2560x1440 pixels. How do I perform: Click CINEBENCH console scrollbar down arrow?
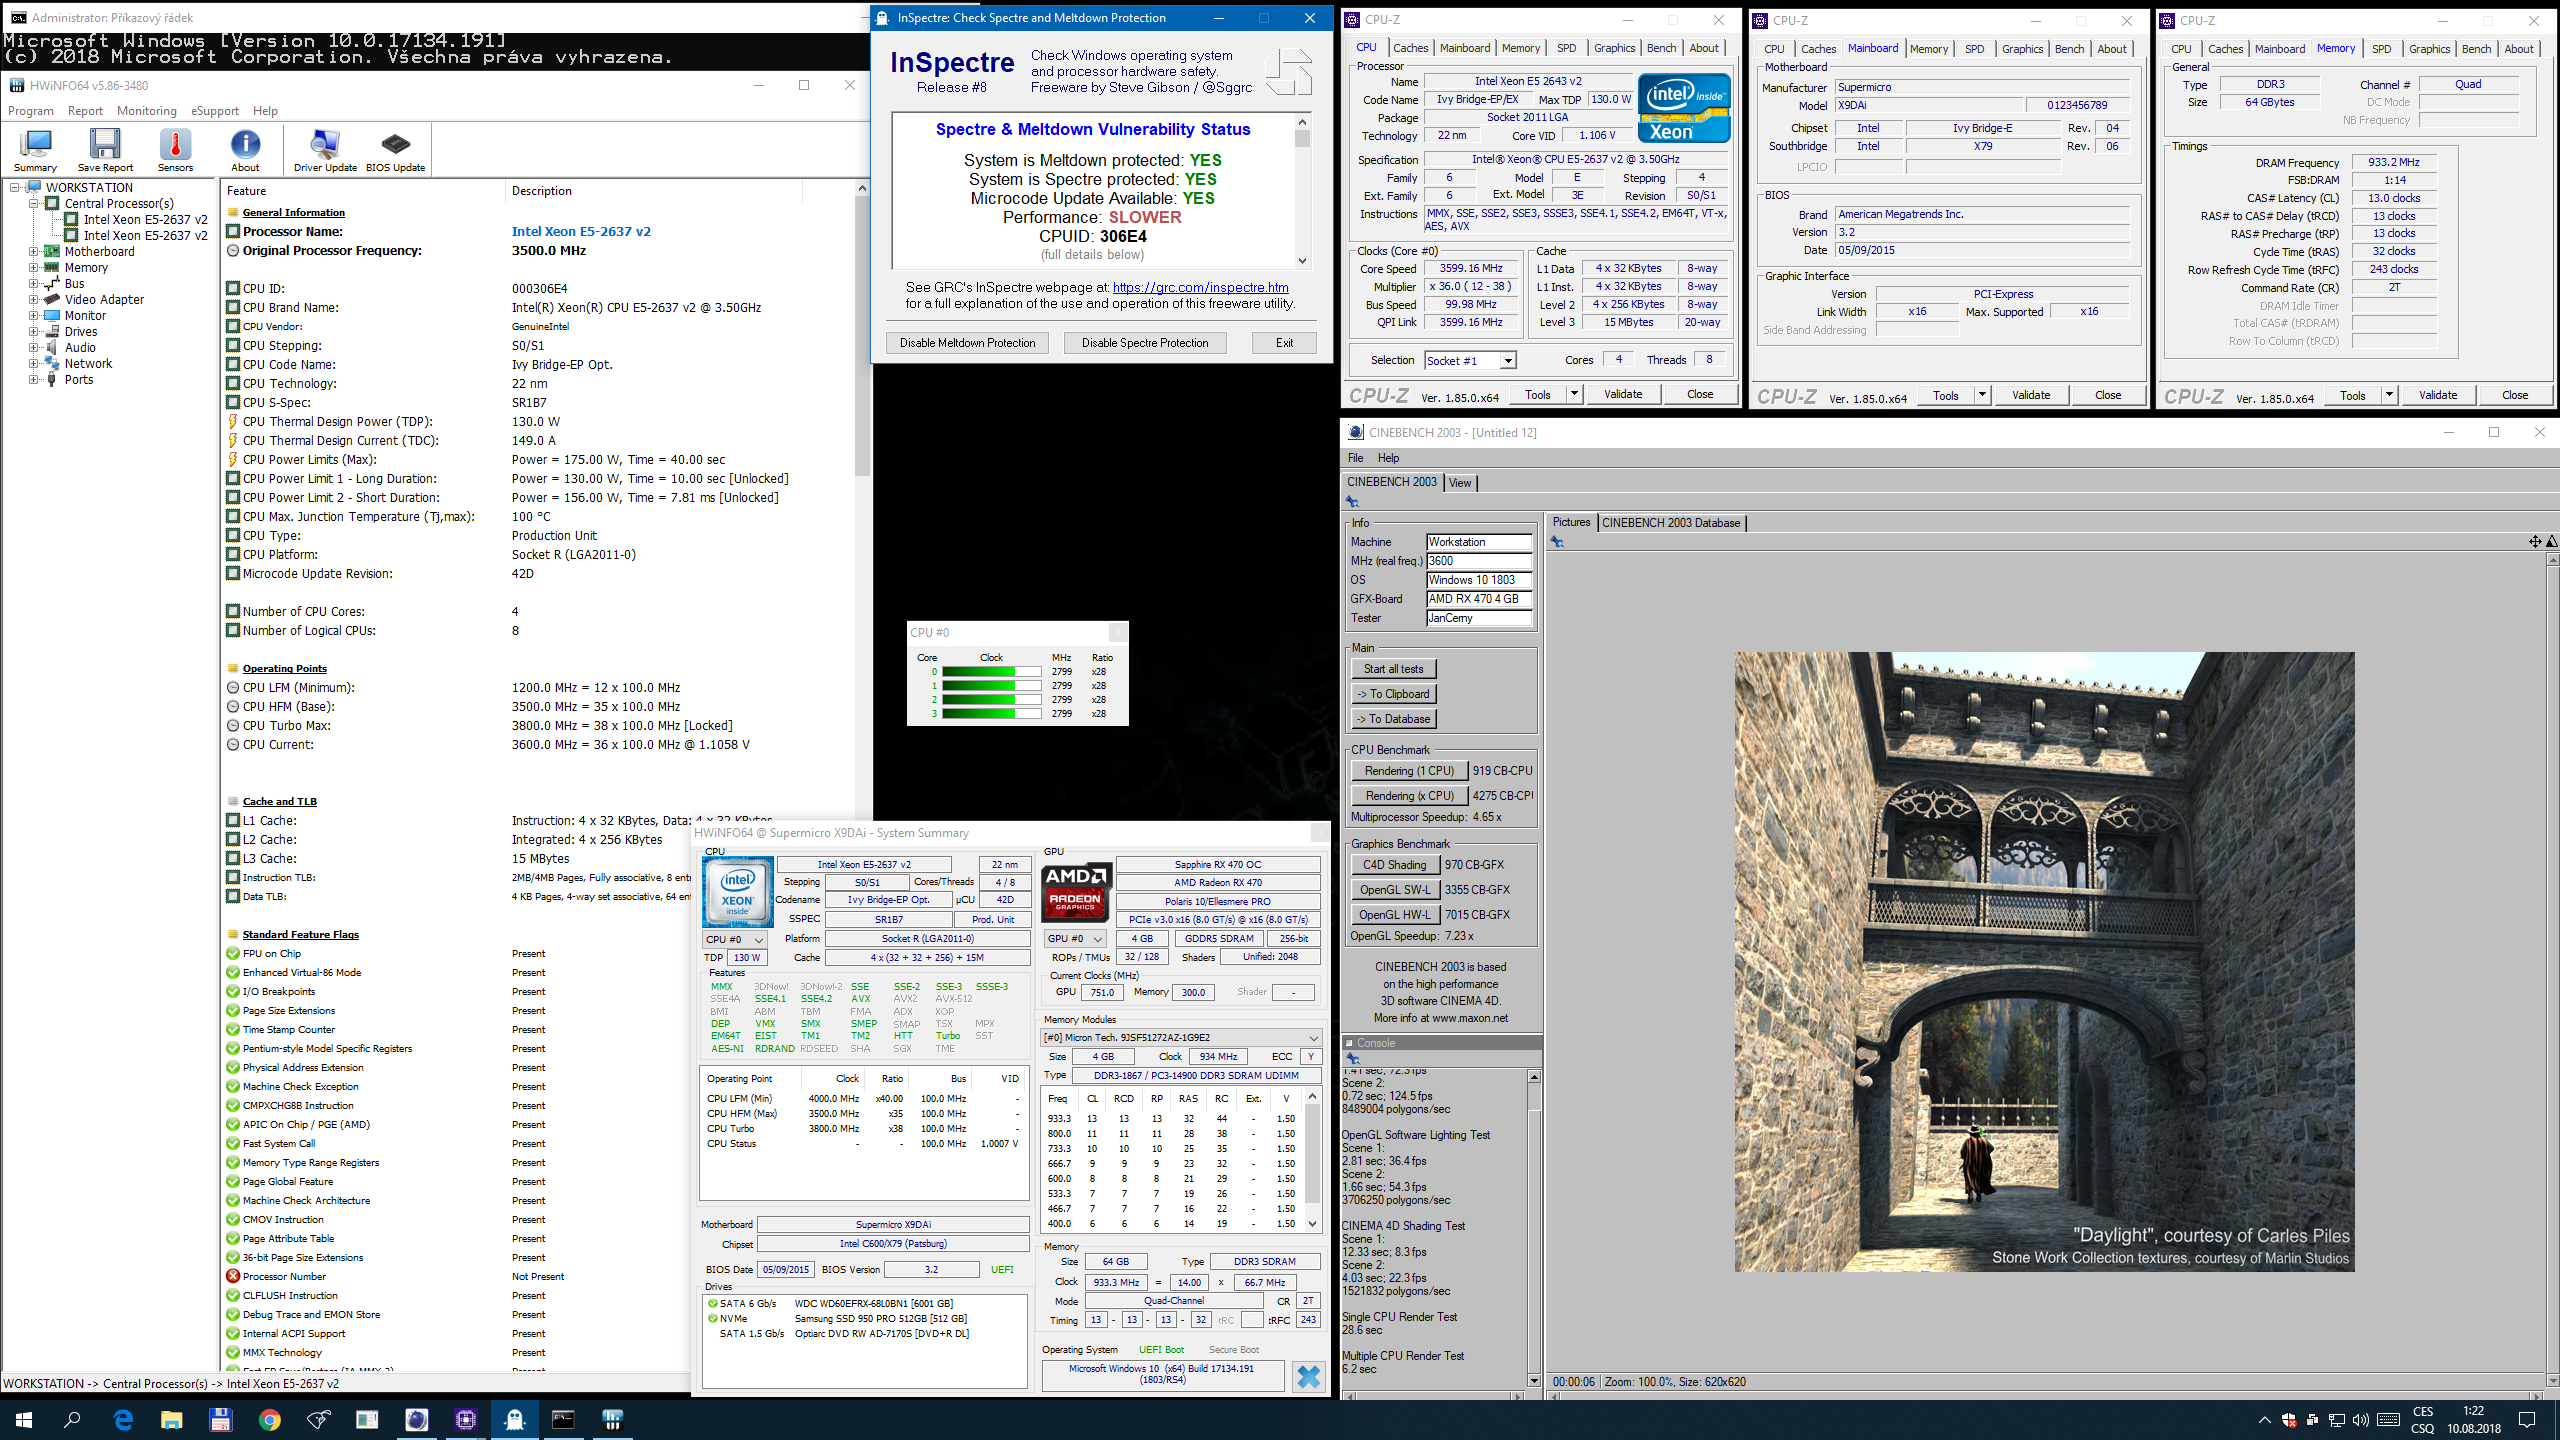point(1534,1381)
